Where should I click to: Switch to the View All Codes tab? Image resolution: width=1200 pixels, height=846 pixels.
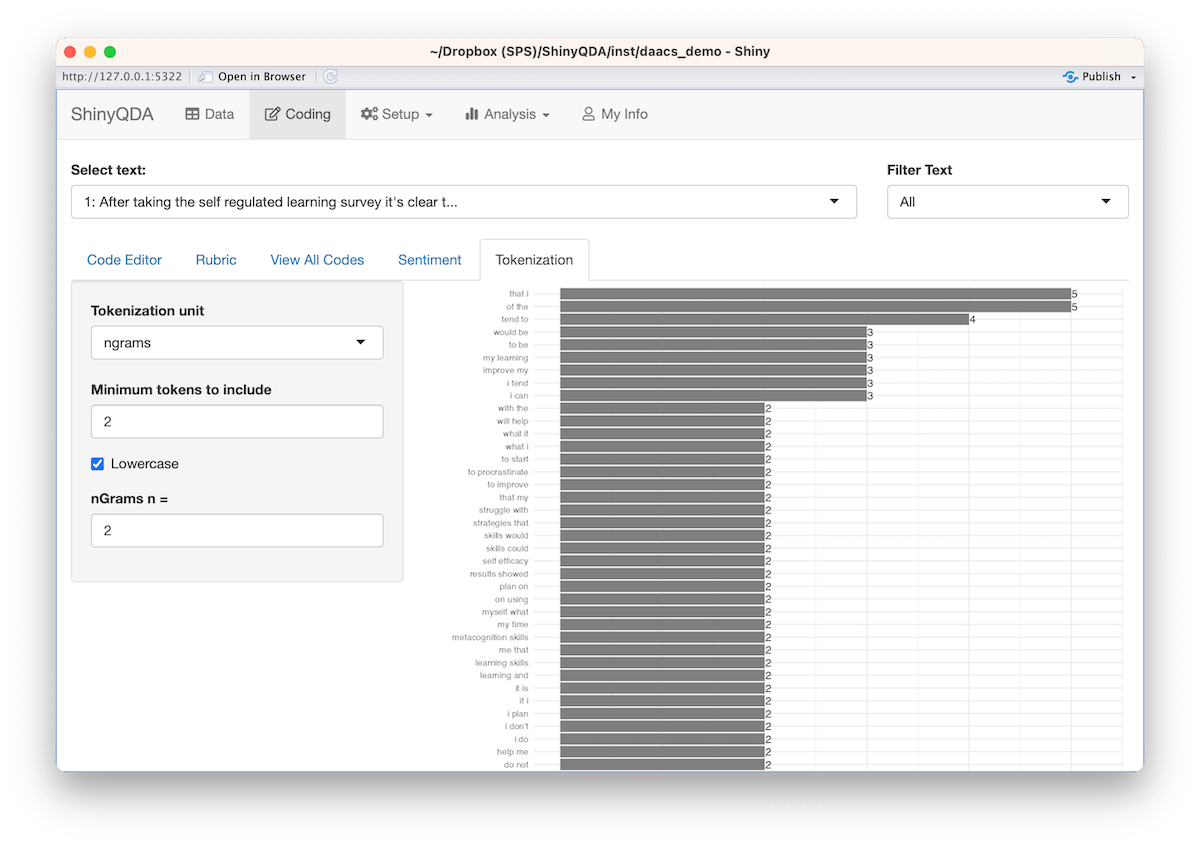click(317, 260)
